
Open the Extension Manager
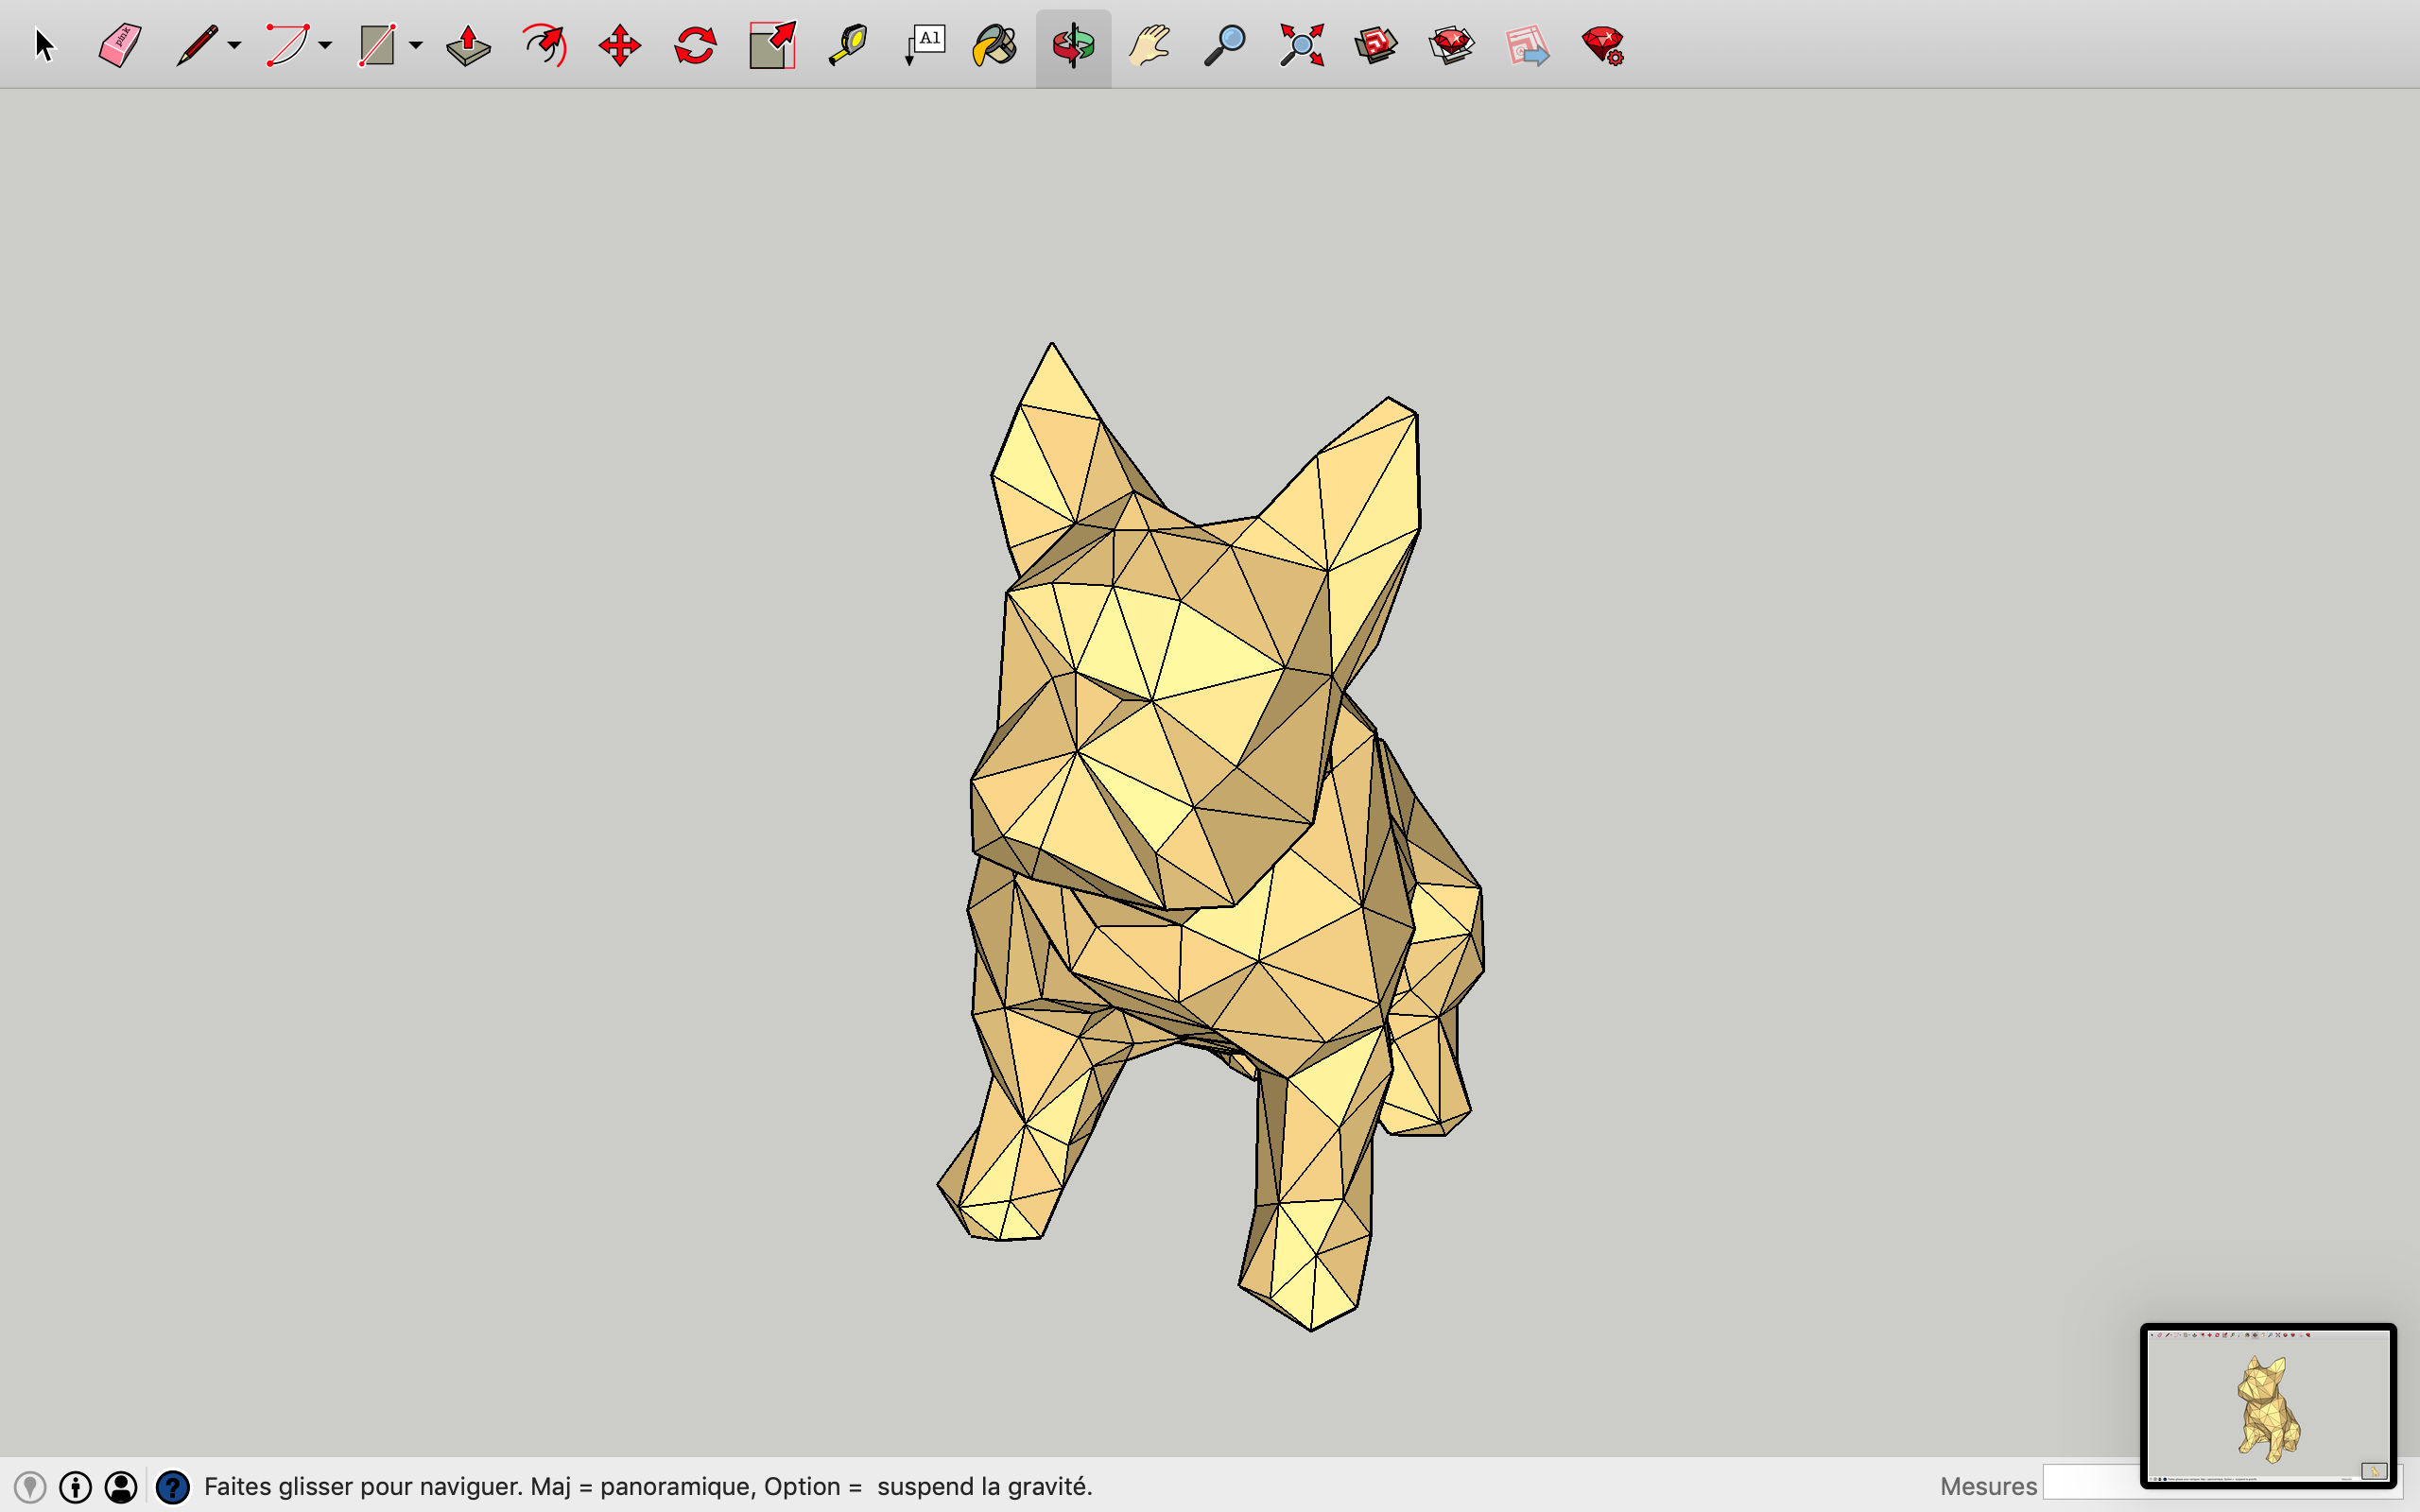click(x=1603, y=46)
